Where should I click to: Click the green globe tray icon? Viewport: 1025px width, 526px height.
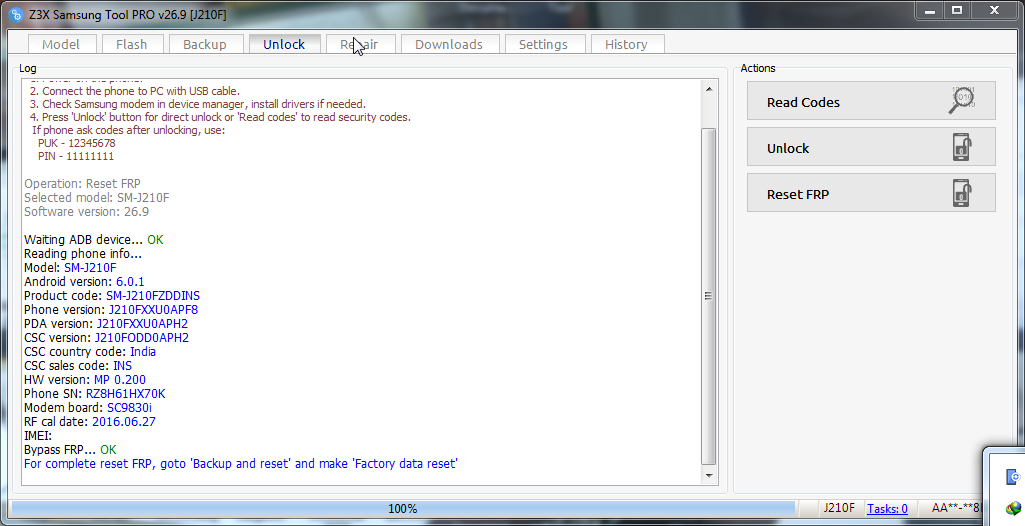coord(1013,508)
